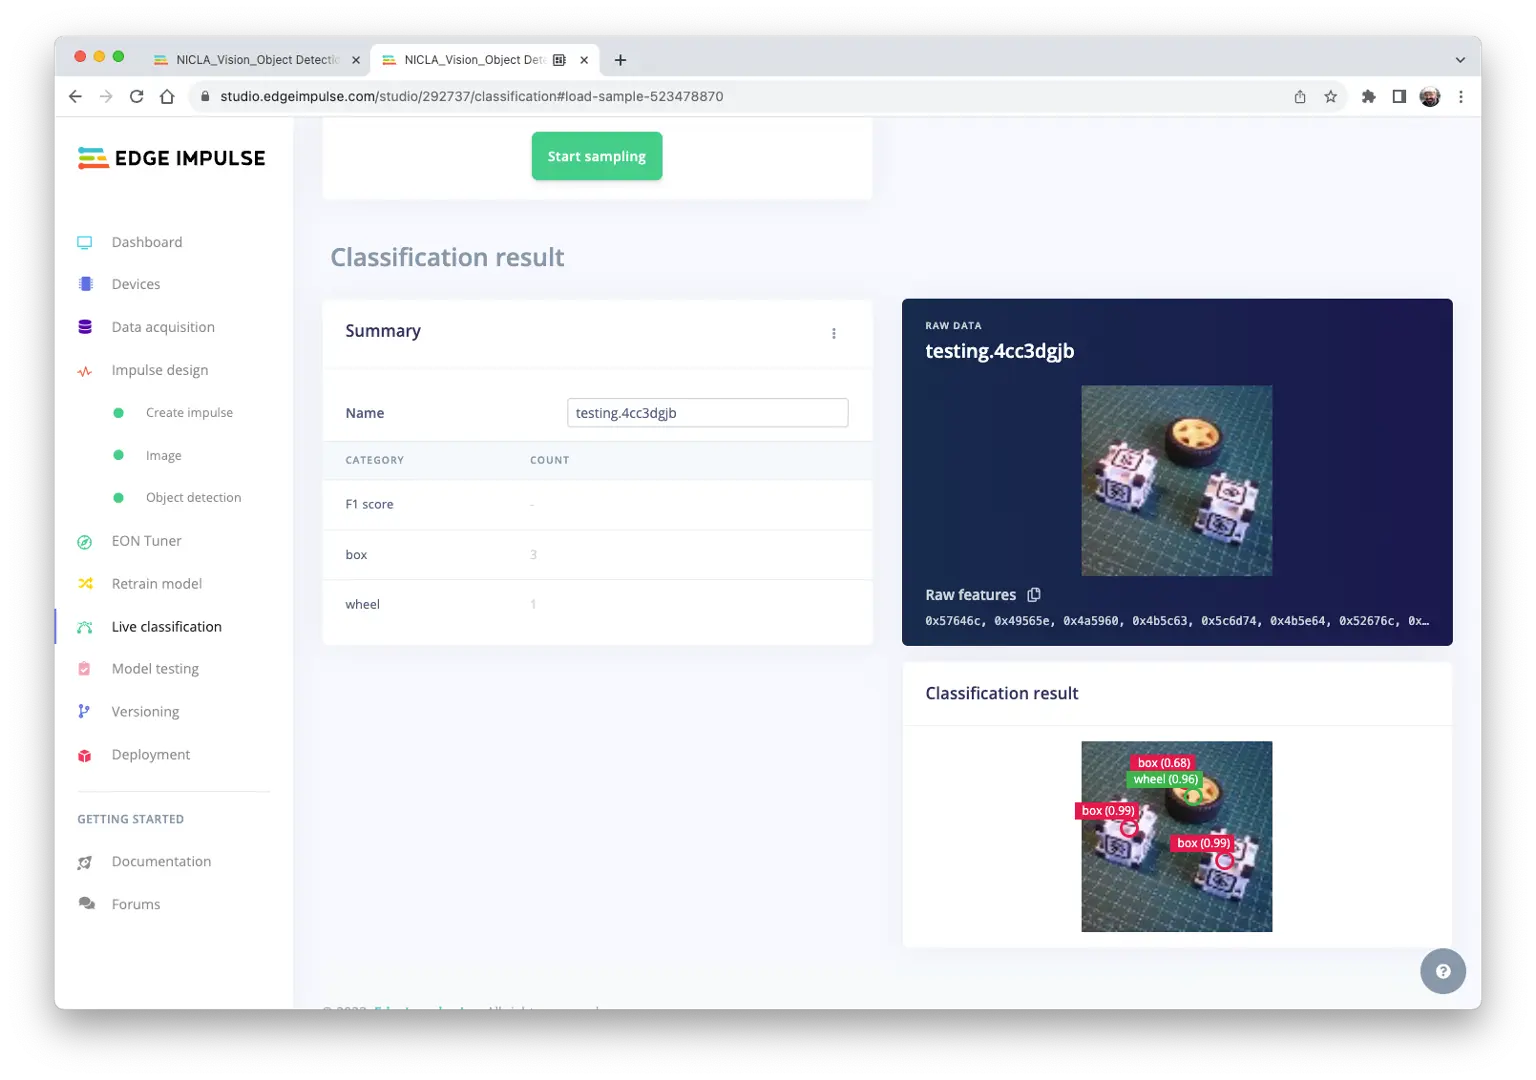Click the raw data sample image
Screen dimensions: 1536x1080
(x=1176, y=481)
